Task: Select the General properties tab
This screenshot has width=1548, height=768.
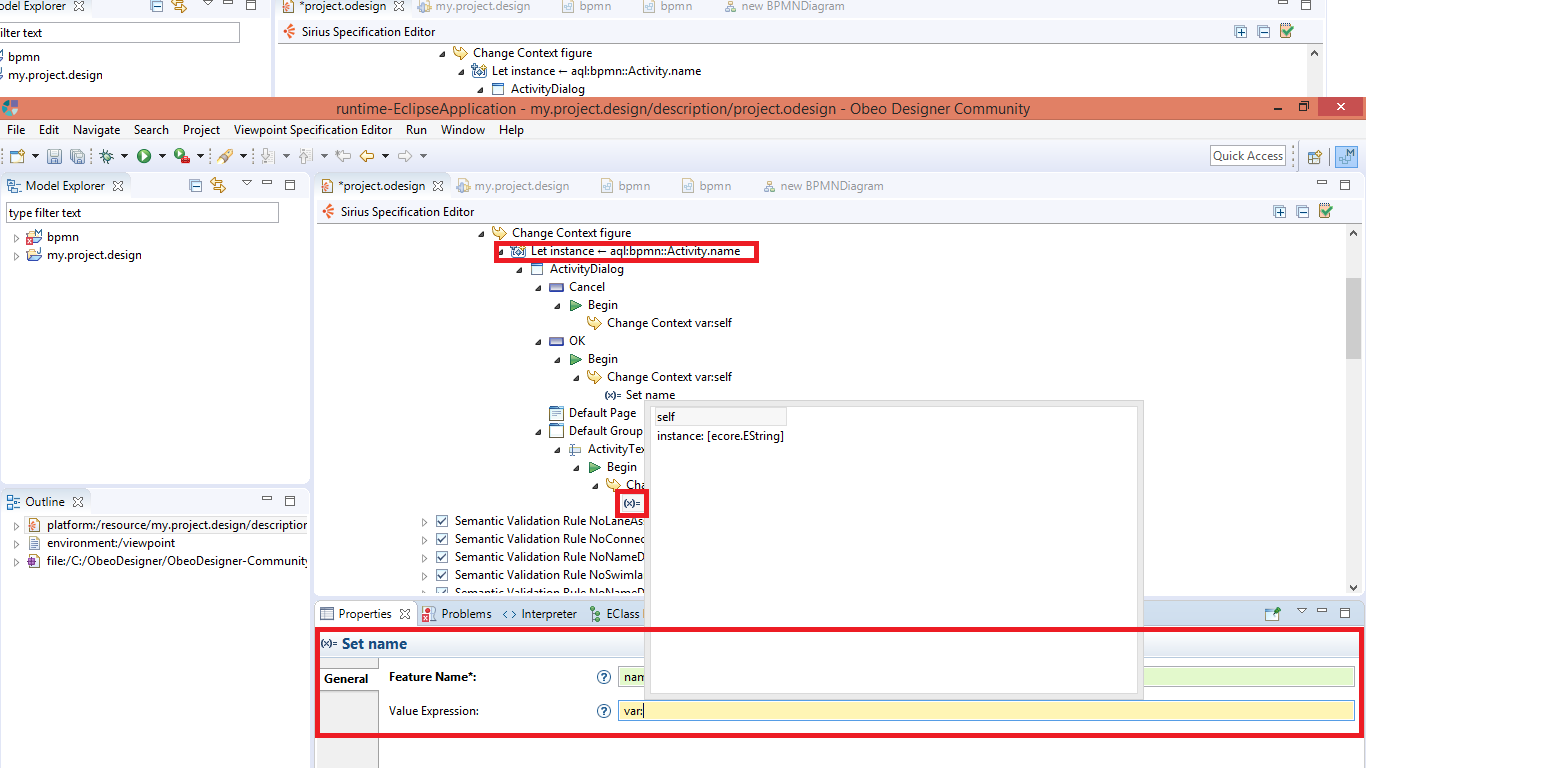Action: (x=346, y=679)
